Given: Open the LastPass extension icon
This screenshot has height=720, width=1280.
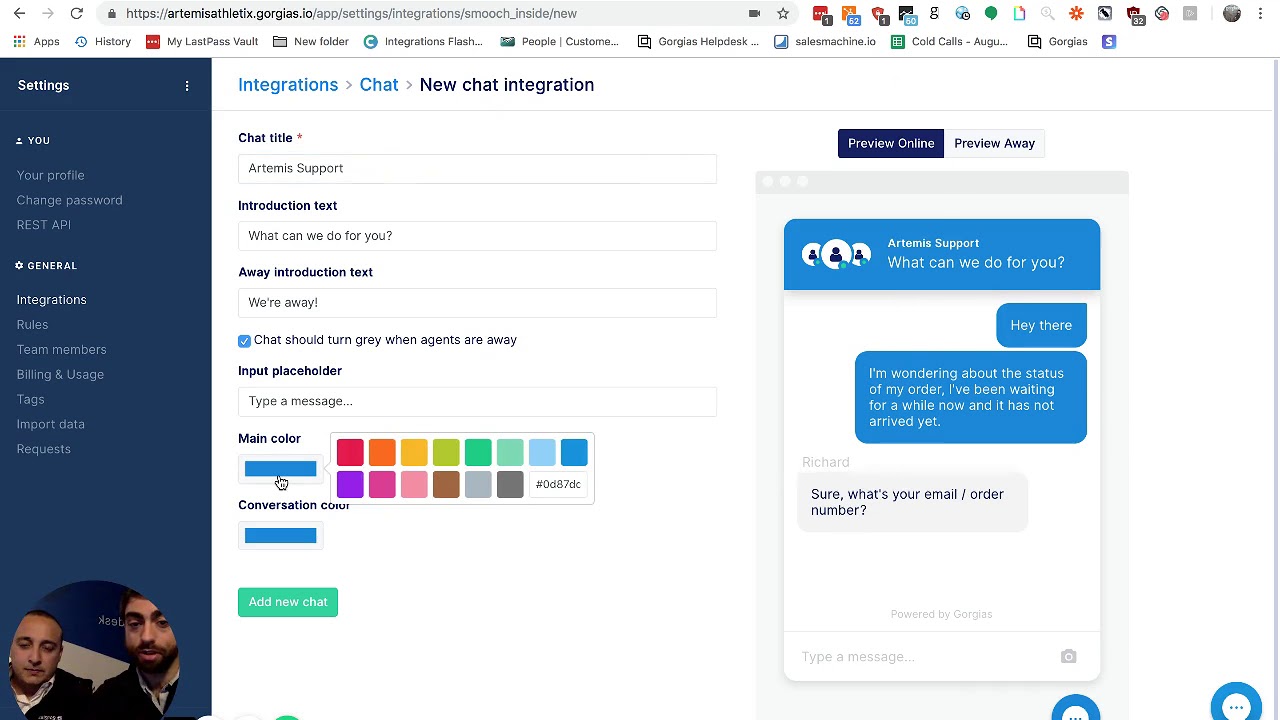Looking at the screenshot, I should 820,13.
